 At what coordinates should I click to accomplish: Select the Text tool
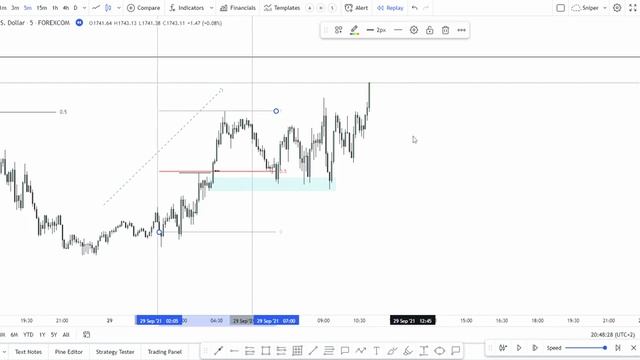pos(376,350)
